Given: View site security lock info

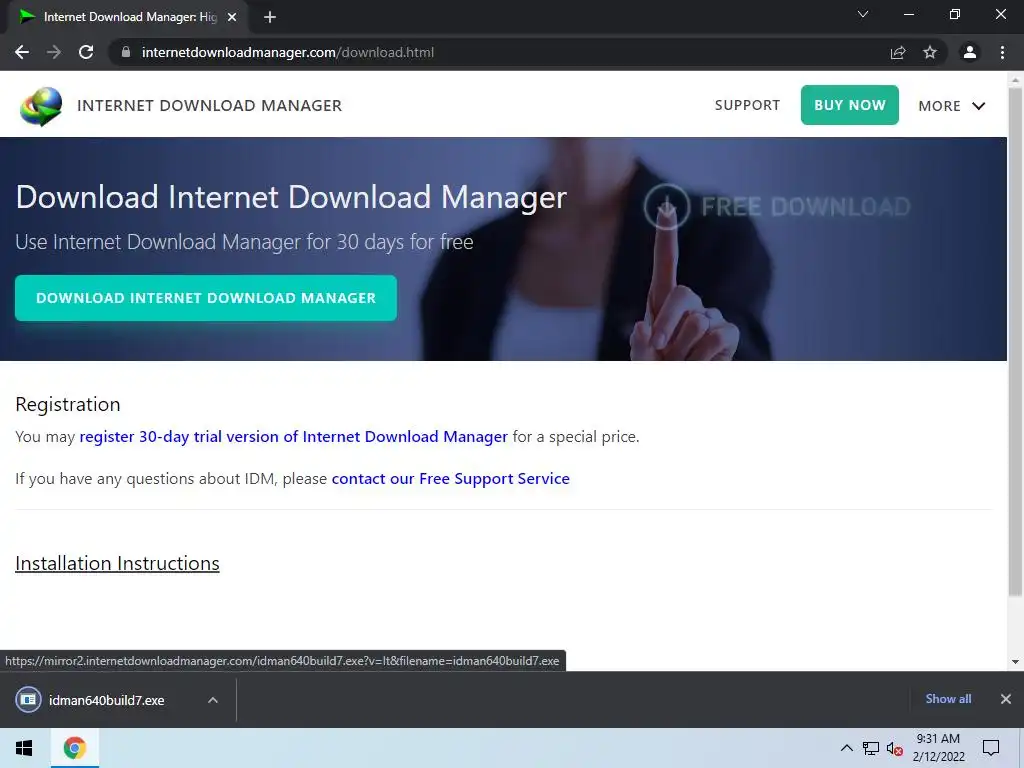Looking at the screenshot, I should pos(126,52).
